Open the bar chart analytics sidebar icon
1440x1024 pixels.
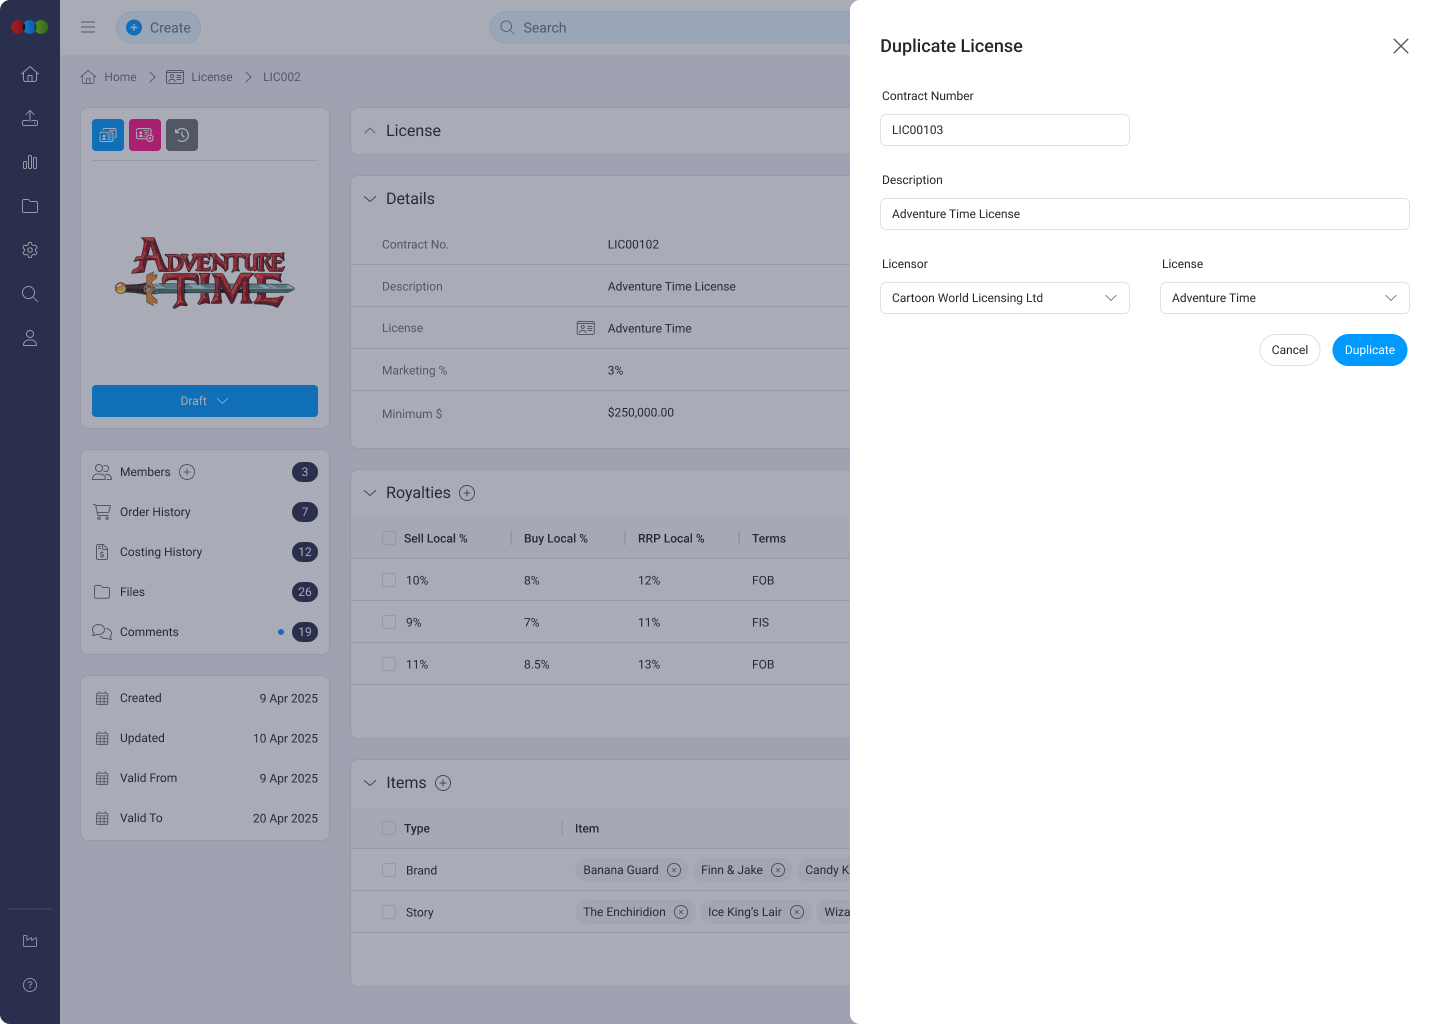click(30, 162)
